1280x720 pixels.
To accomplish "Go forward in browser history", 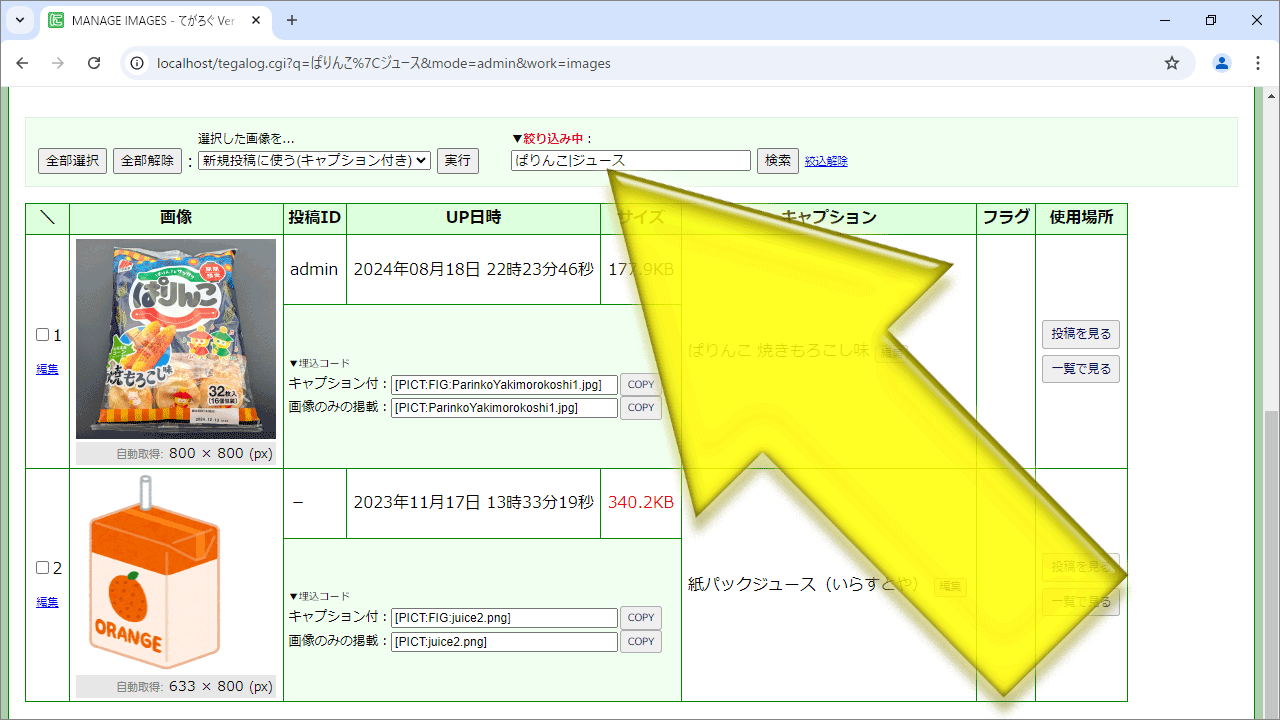I will tap(58, 63).
